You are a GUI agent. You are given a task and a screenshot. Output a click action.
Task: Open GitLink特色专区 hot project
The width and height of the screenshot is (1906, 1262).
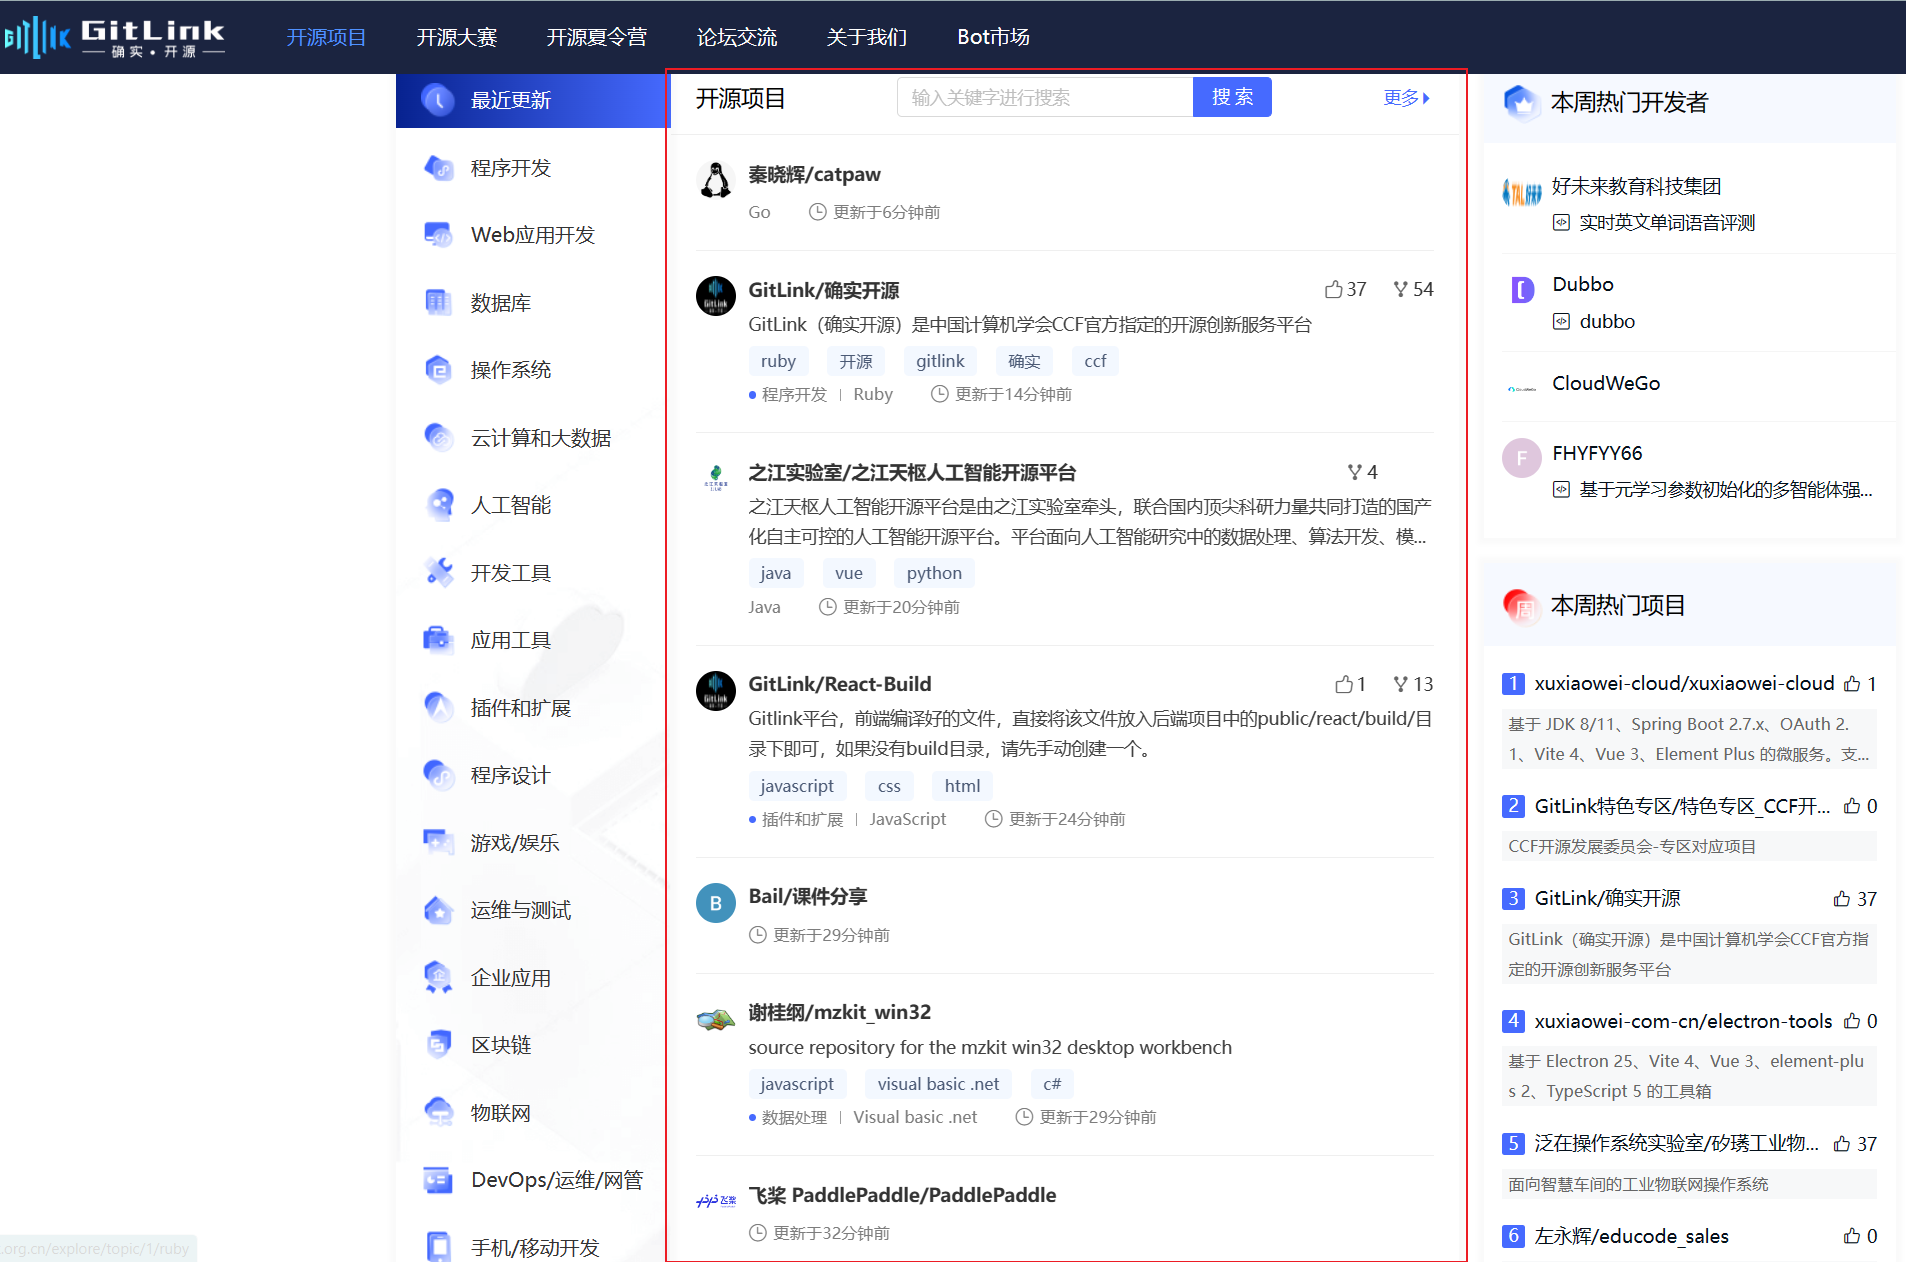(x=1682, y=806)
